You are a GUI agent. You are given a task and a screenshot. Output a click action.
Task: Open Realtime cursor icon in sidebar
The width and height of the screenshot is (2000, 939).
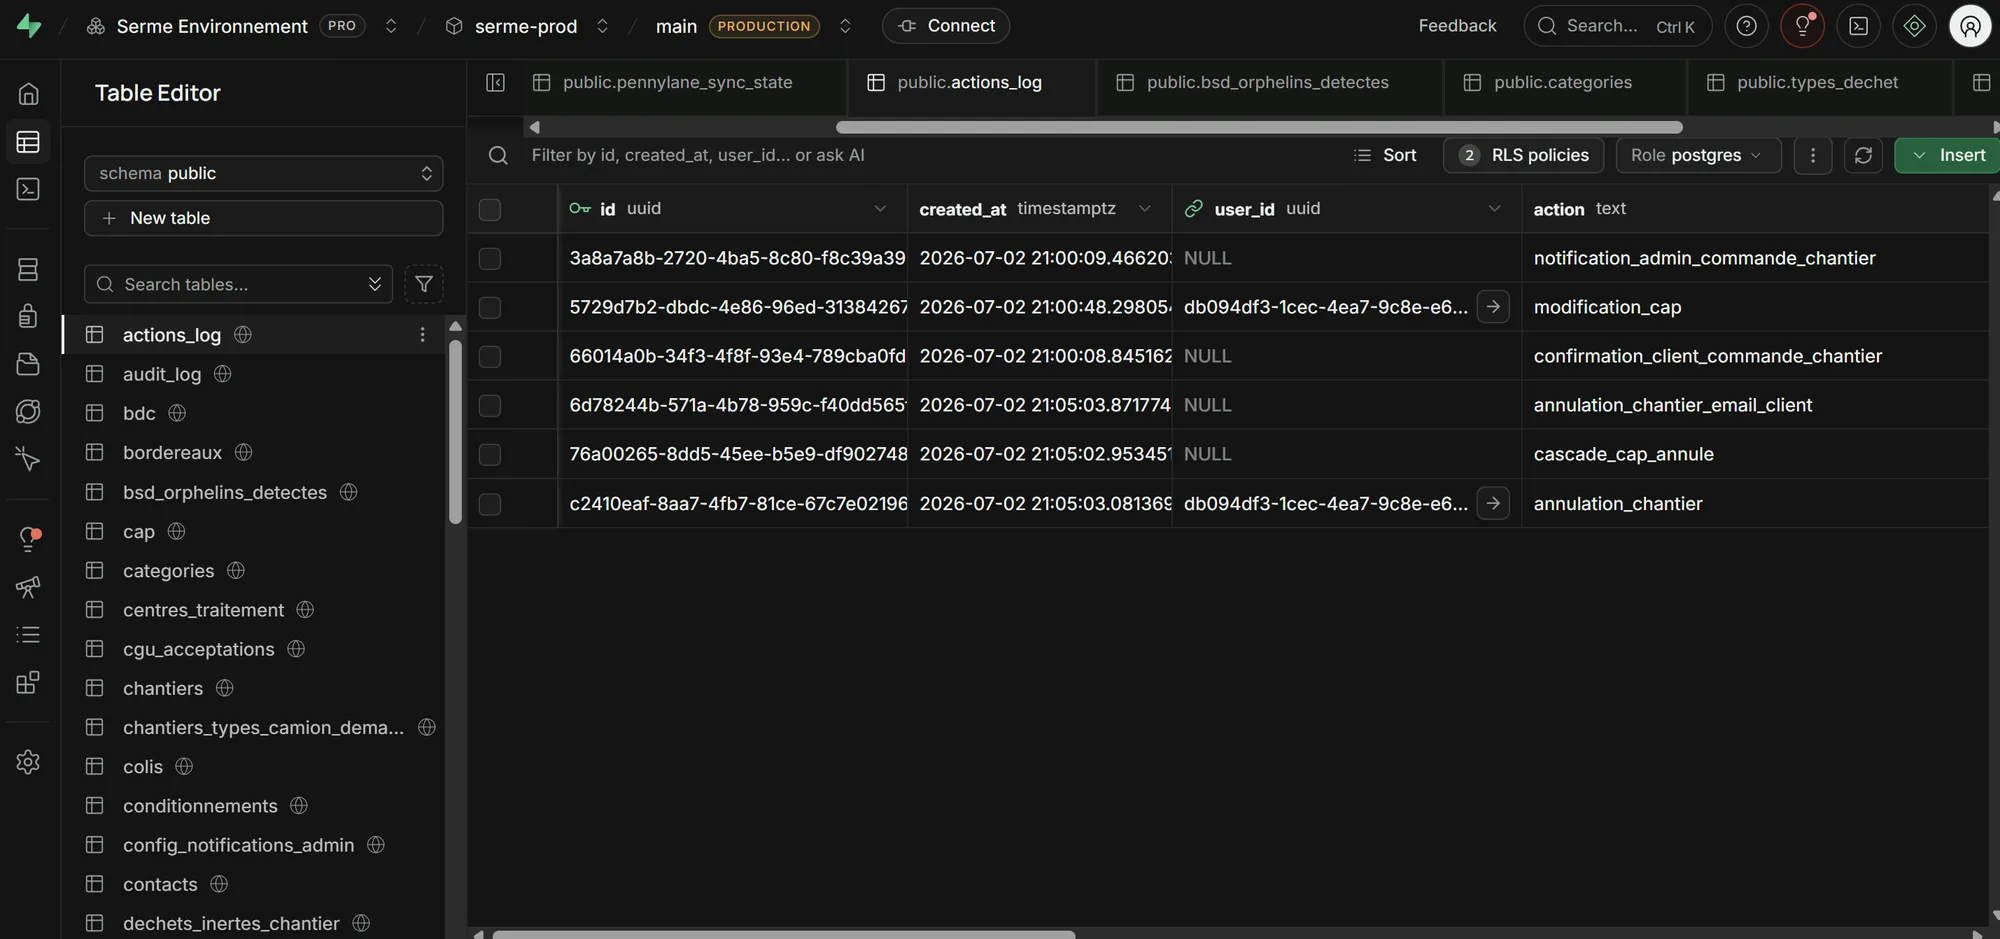click(x=28, y=459)
